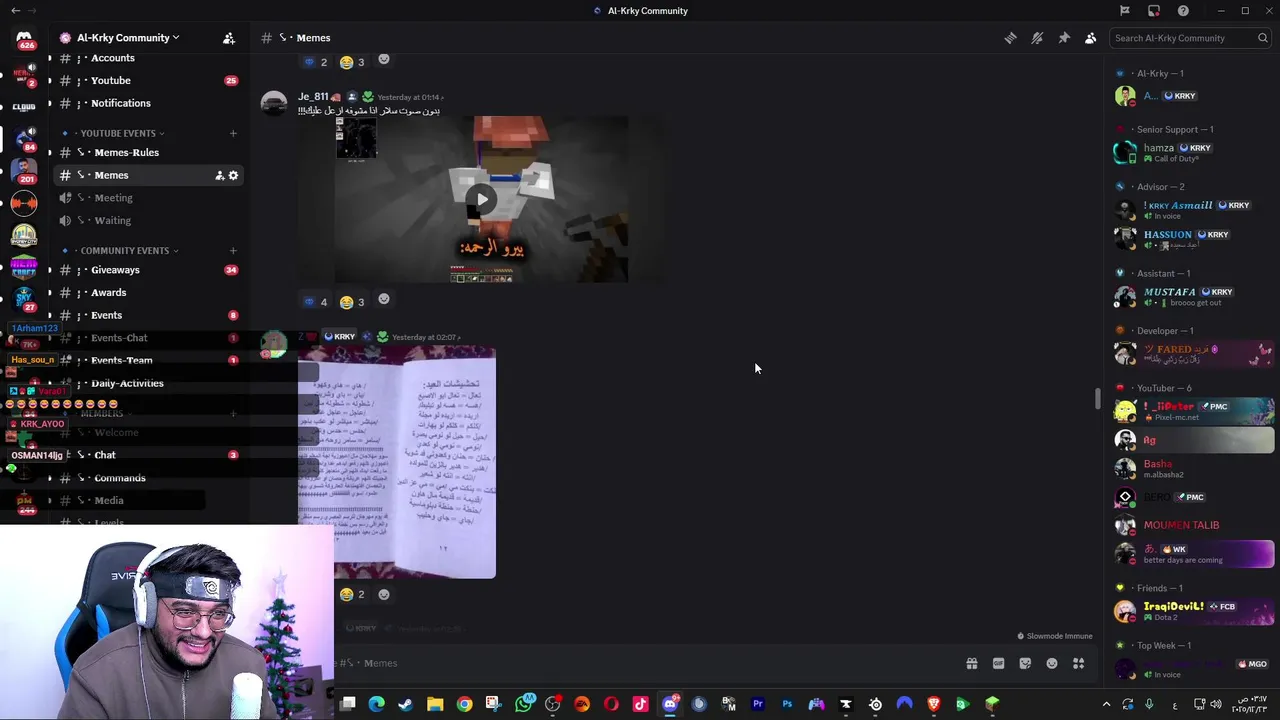The width and height of the screenshot is (1280, 720).
Task: Open the emoji picker in message bar
Action: pyautogui.click(x=1052, y=663)
